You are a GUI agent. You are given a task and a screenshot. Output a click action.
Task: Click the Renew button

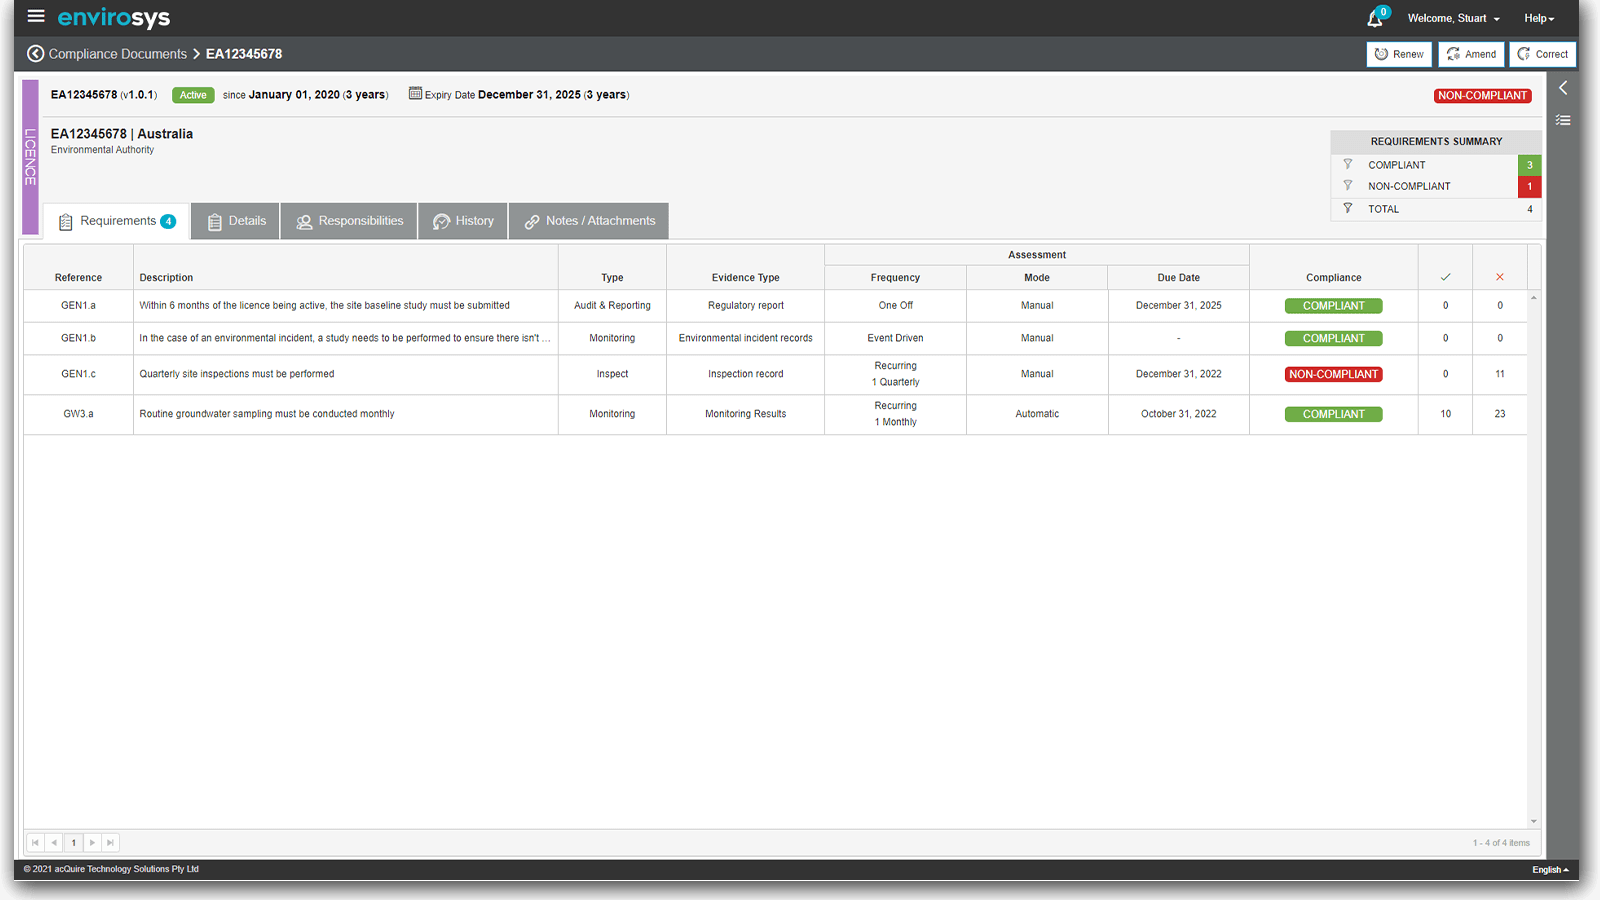(x=1399, y=54)
